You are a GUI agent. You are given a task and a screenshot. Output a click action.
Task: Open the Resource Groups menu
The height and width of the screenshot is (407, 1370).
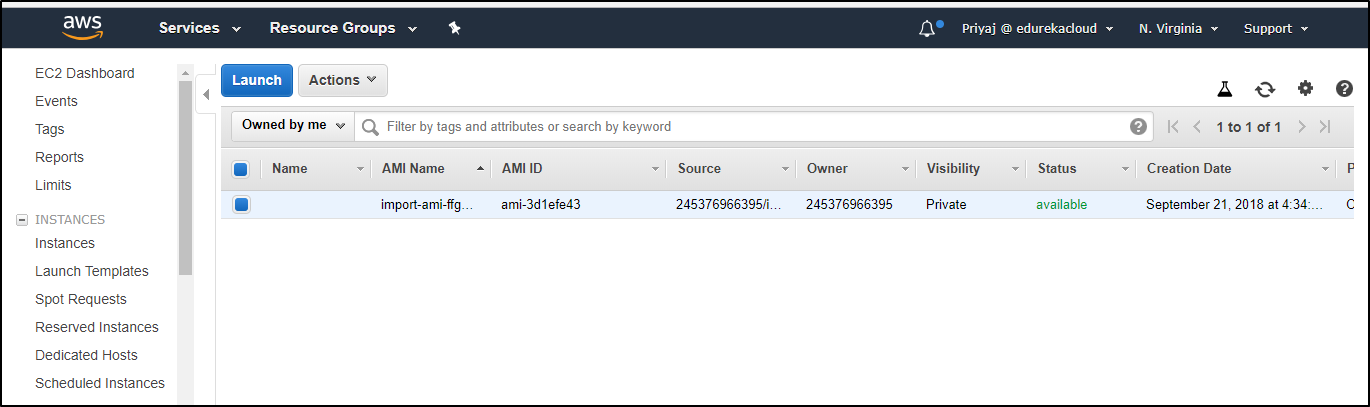coord(343,28)
